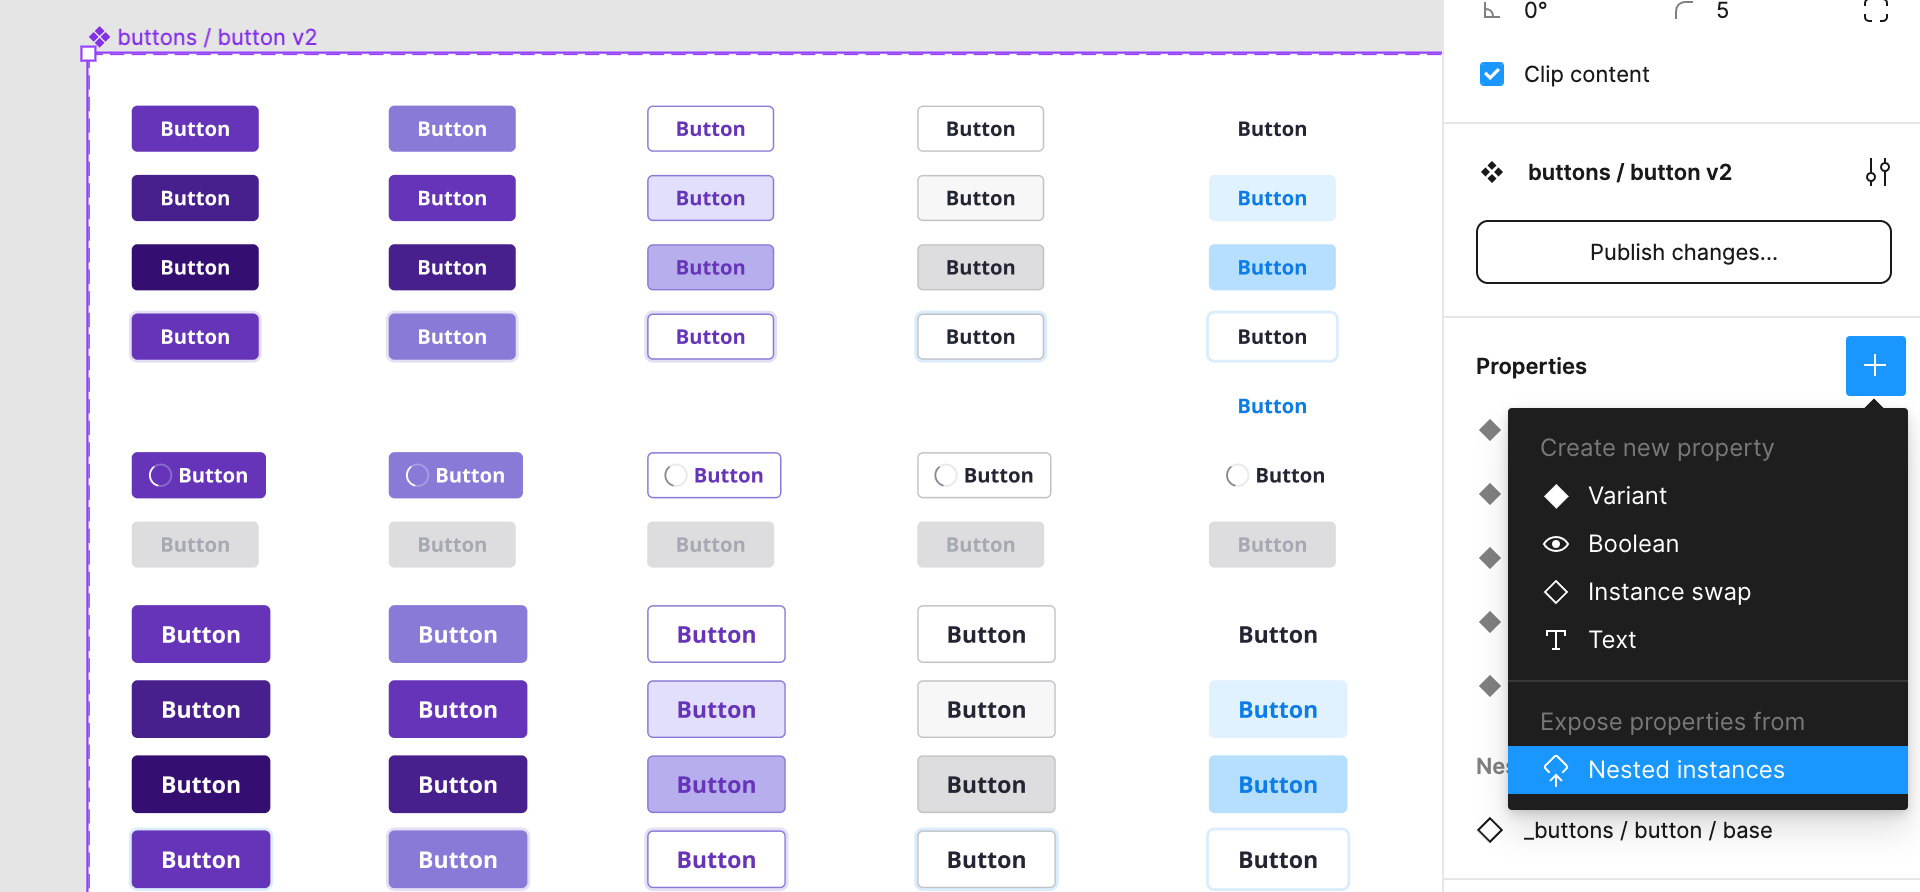The width and height of the screenshot is (1920, 892).
Task: Click the rotation value field showing 0°
Action: [x=1536, y=11]
